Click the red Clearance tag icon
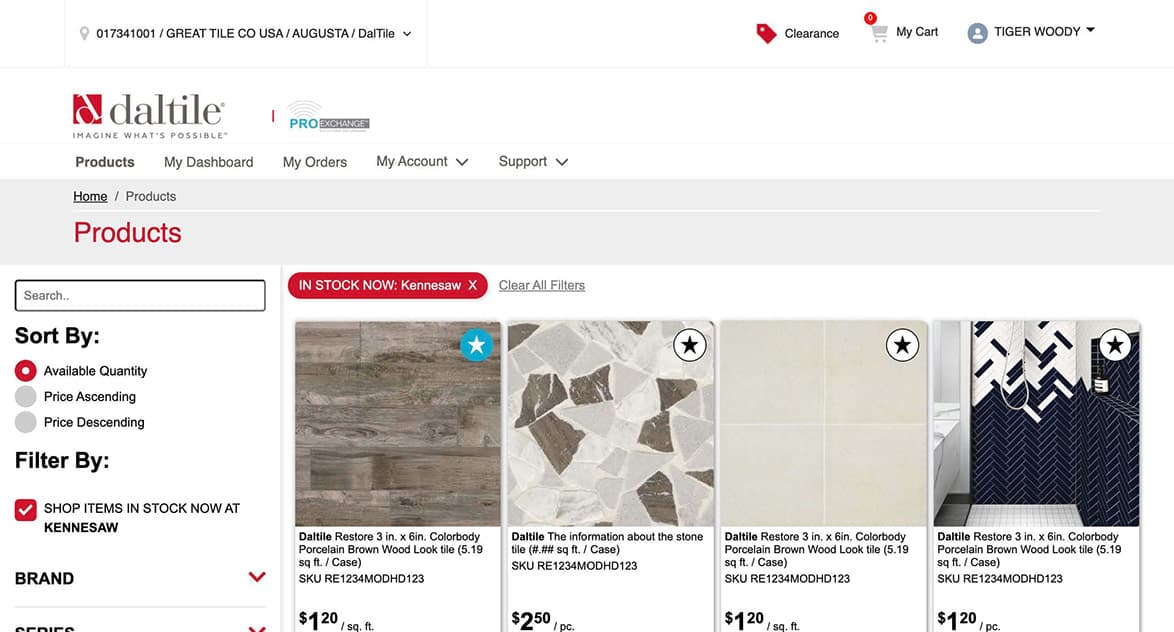 [766, 33]
